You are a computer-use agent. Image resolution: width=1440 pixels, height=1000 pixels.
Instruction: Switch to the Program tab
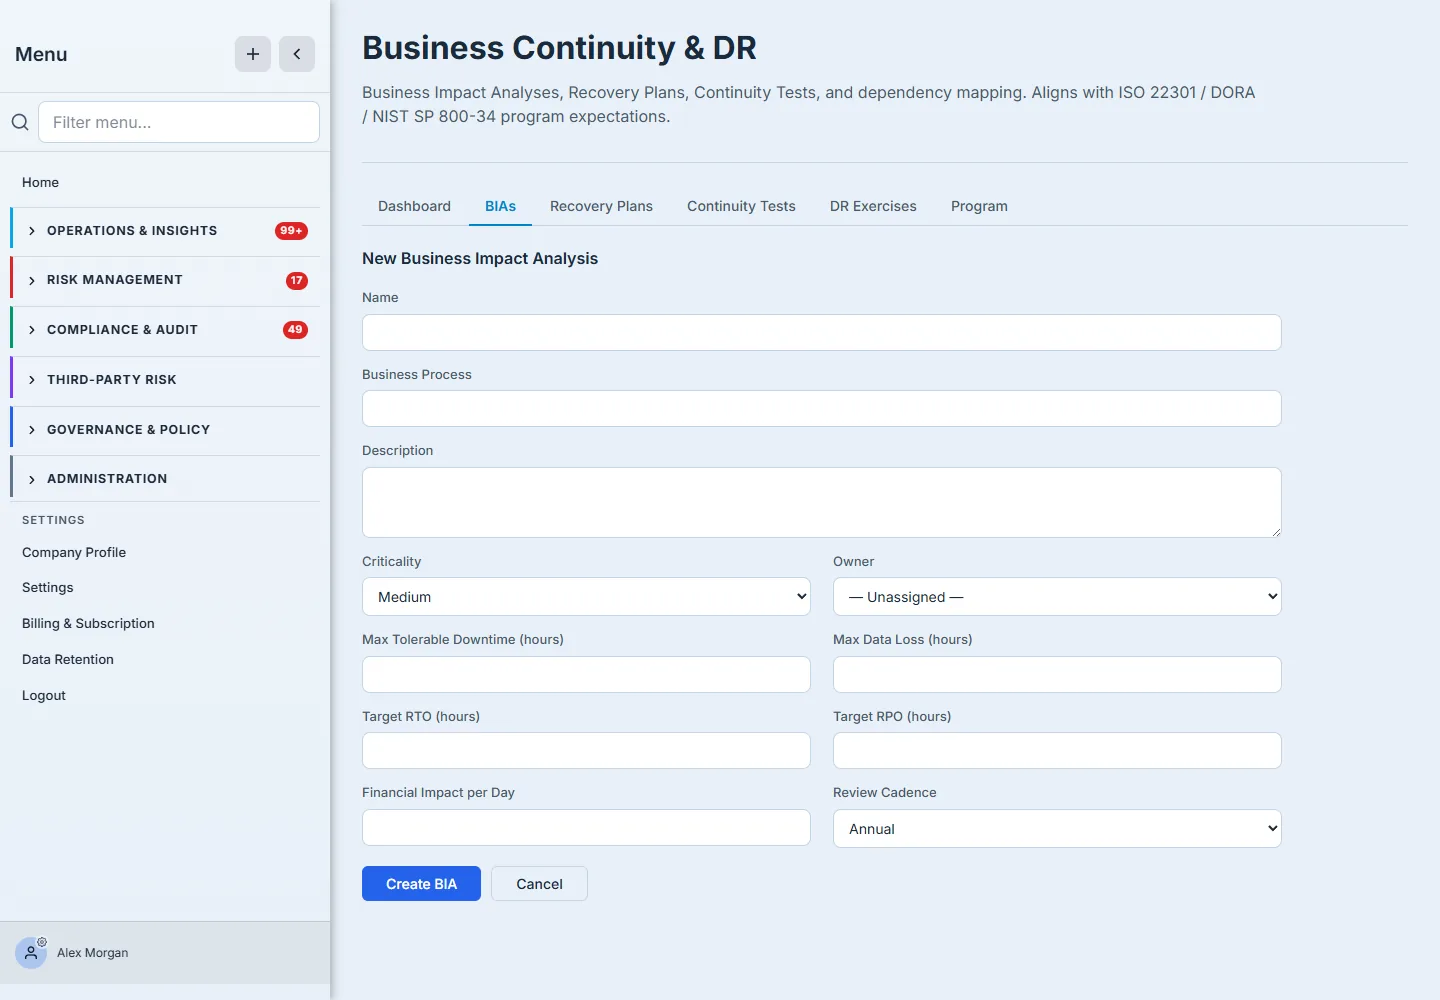[x=979, y=206]
